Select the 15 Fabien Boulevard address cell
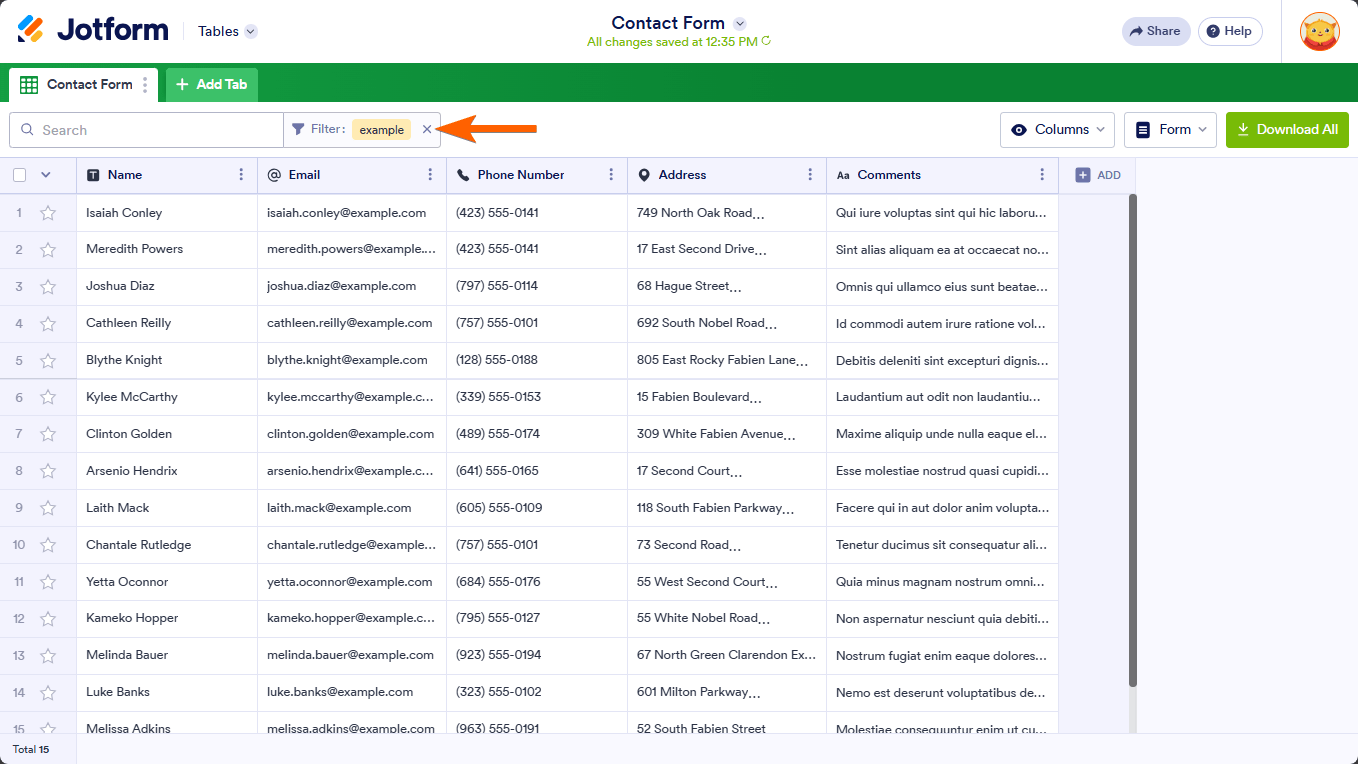The width and height of the screenshot is (1358, 764). point(727,398)
